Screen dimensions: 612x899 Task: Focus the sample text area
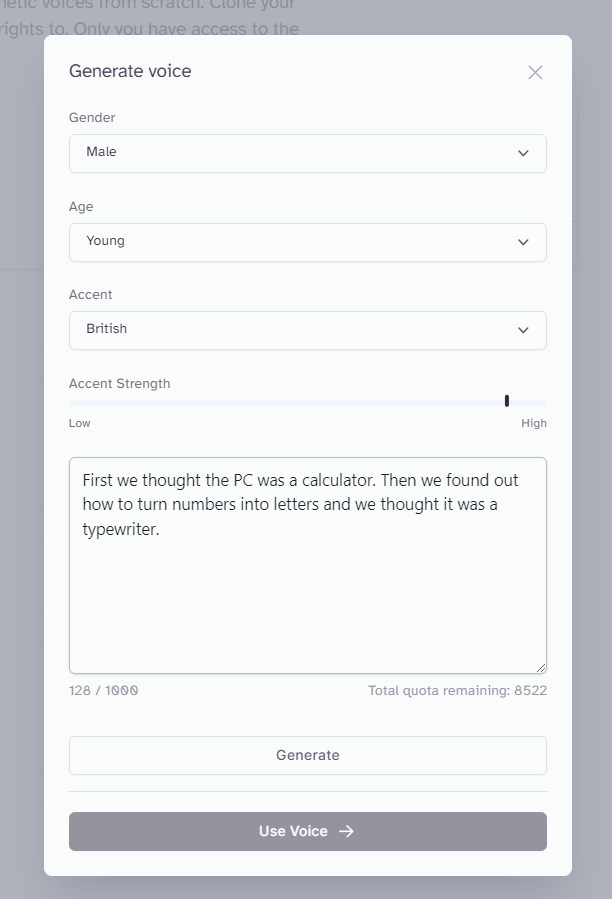307,565
